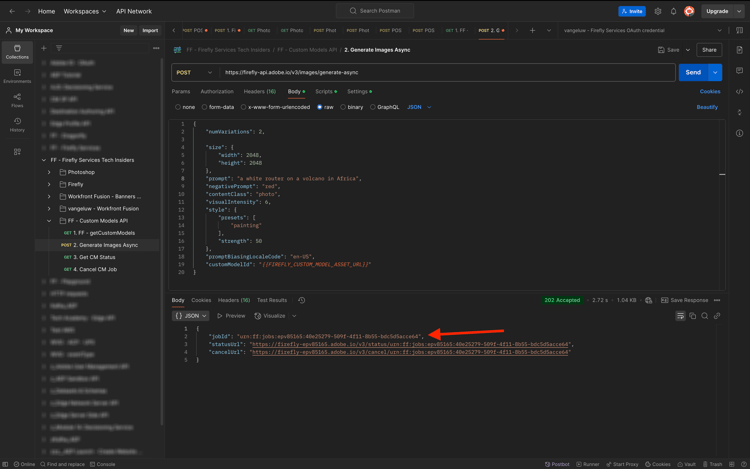This screenshot has height=469, width=750.
Task: Open the code snippet panel icon
Action: 740,92
